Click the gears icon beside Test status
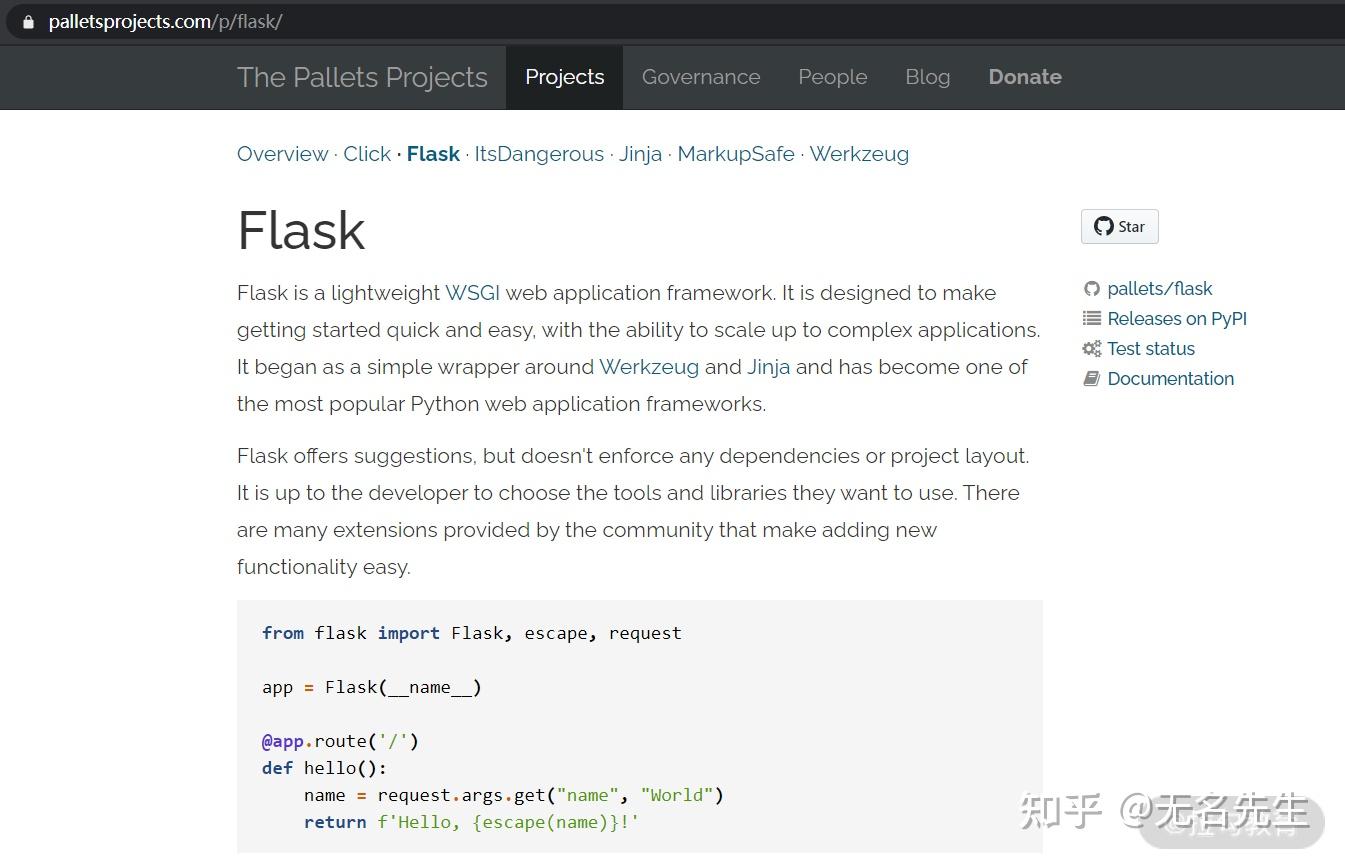 (x=1091, y=348)
